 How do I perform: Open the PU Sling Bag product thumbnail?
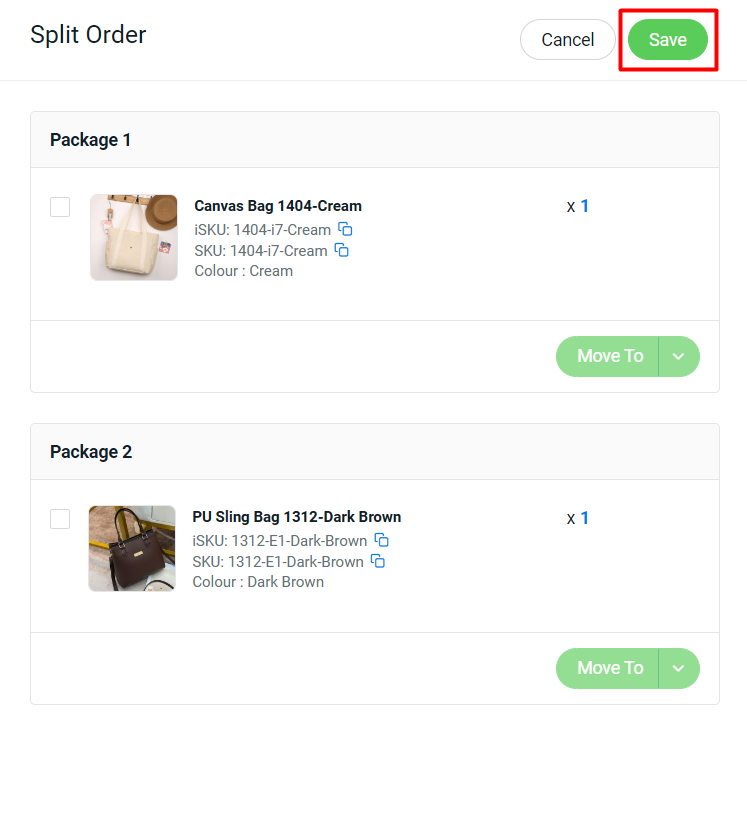[132, 548]
